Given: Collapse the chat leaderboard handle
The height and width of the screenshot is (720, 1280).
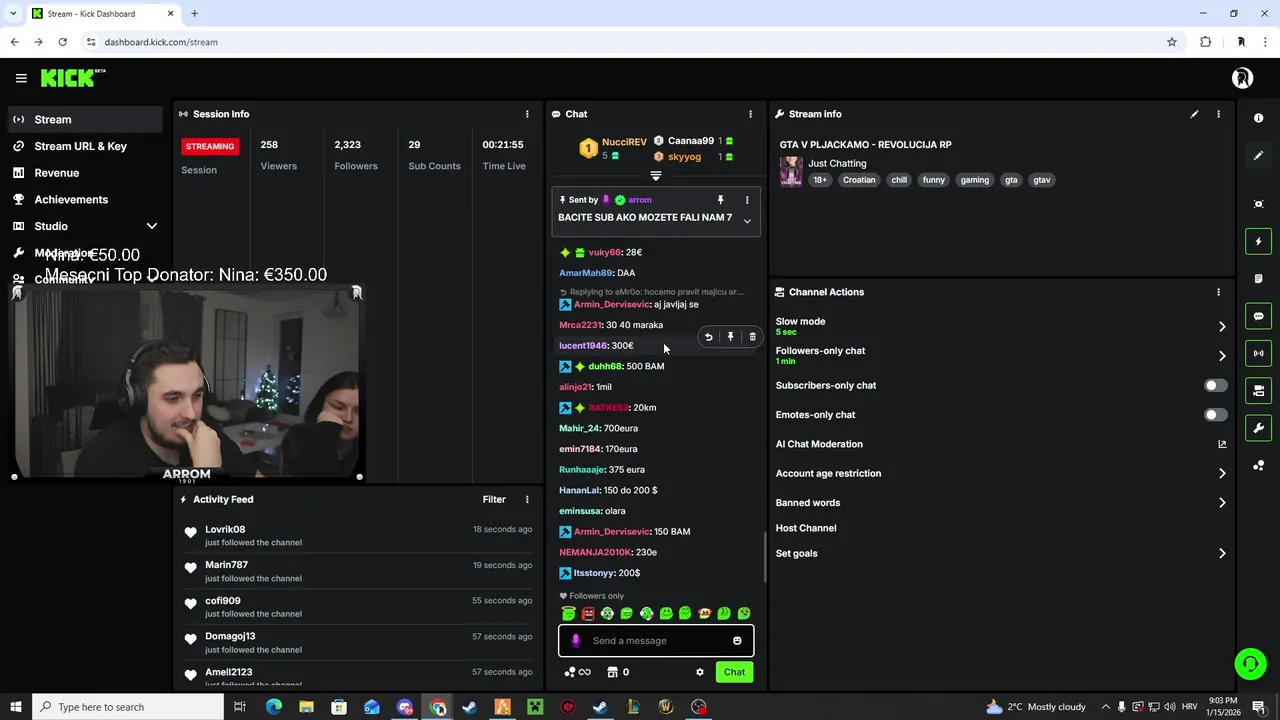Looking at the screenshot, I should tap(656, 176).
